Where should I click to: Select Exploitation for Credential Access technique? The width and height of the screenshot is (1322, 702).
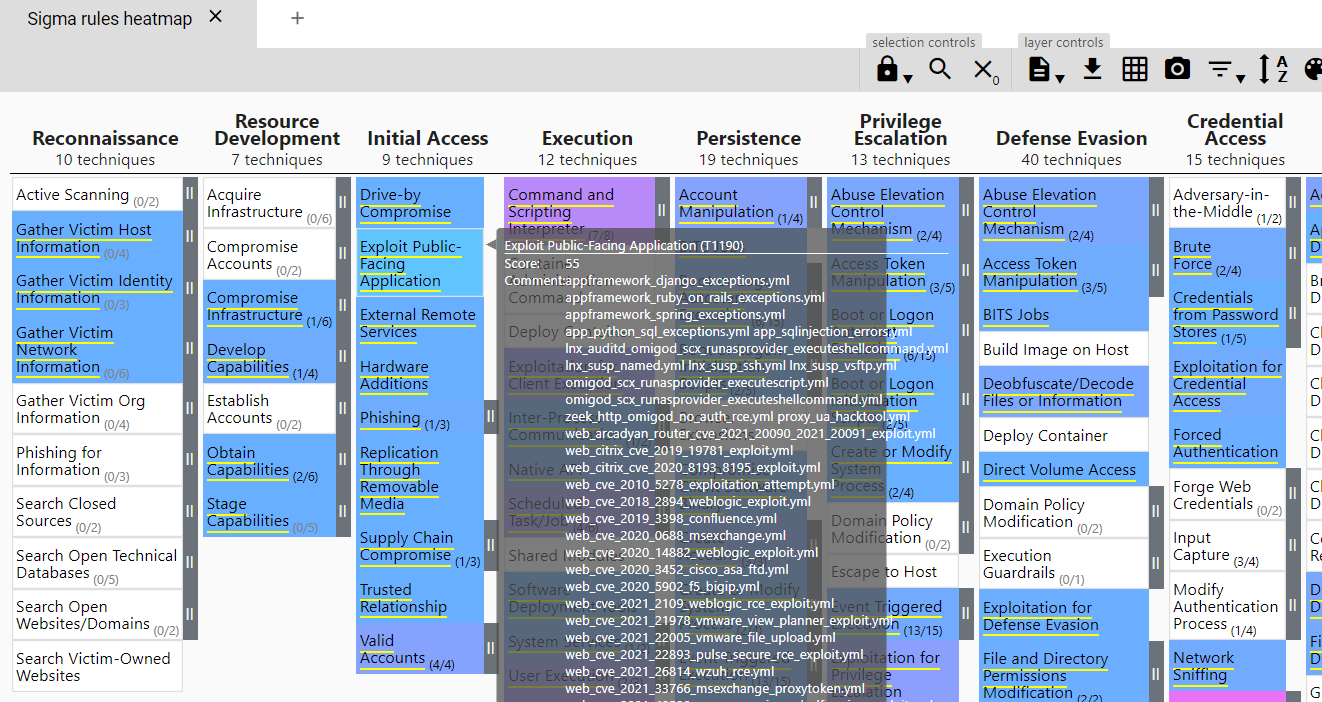pyautogui.click(x=1228, y=383)
